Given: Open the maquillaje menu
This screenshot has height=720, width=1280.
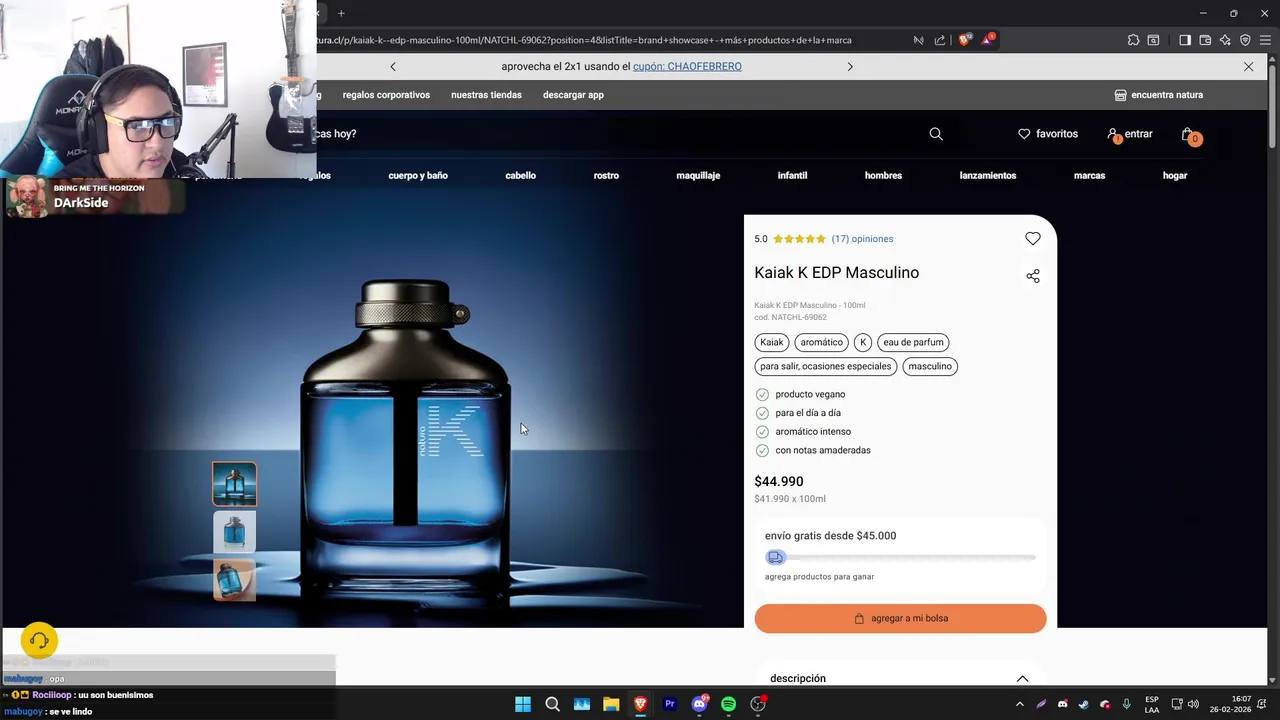Looking at the screenshot, I should click(698, 175).
